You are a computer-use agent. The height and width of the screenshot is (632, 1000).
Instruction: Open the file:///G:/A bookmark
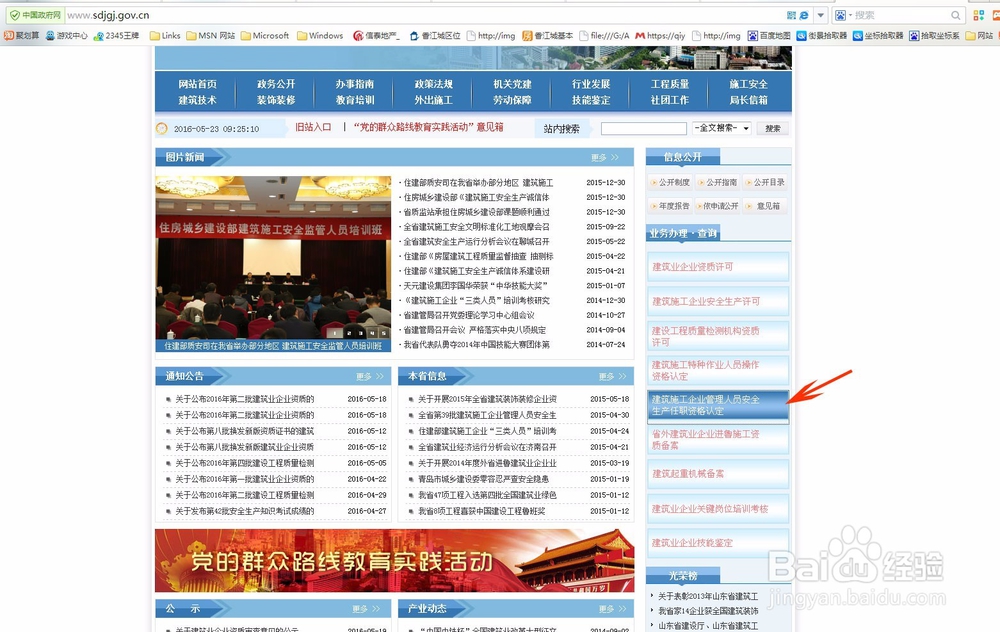[x=604, y=36]
